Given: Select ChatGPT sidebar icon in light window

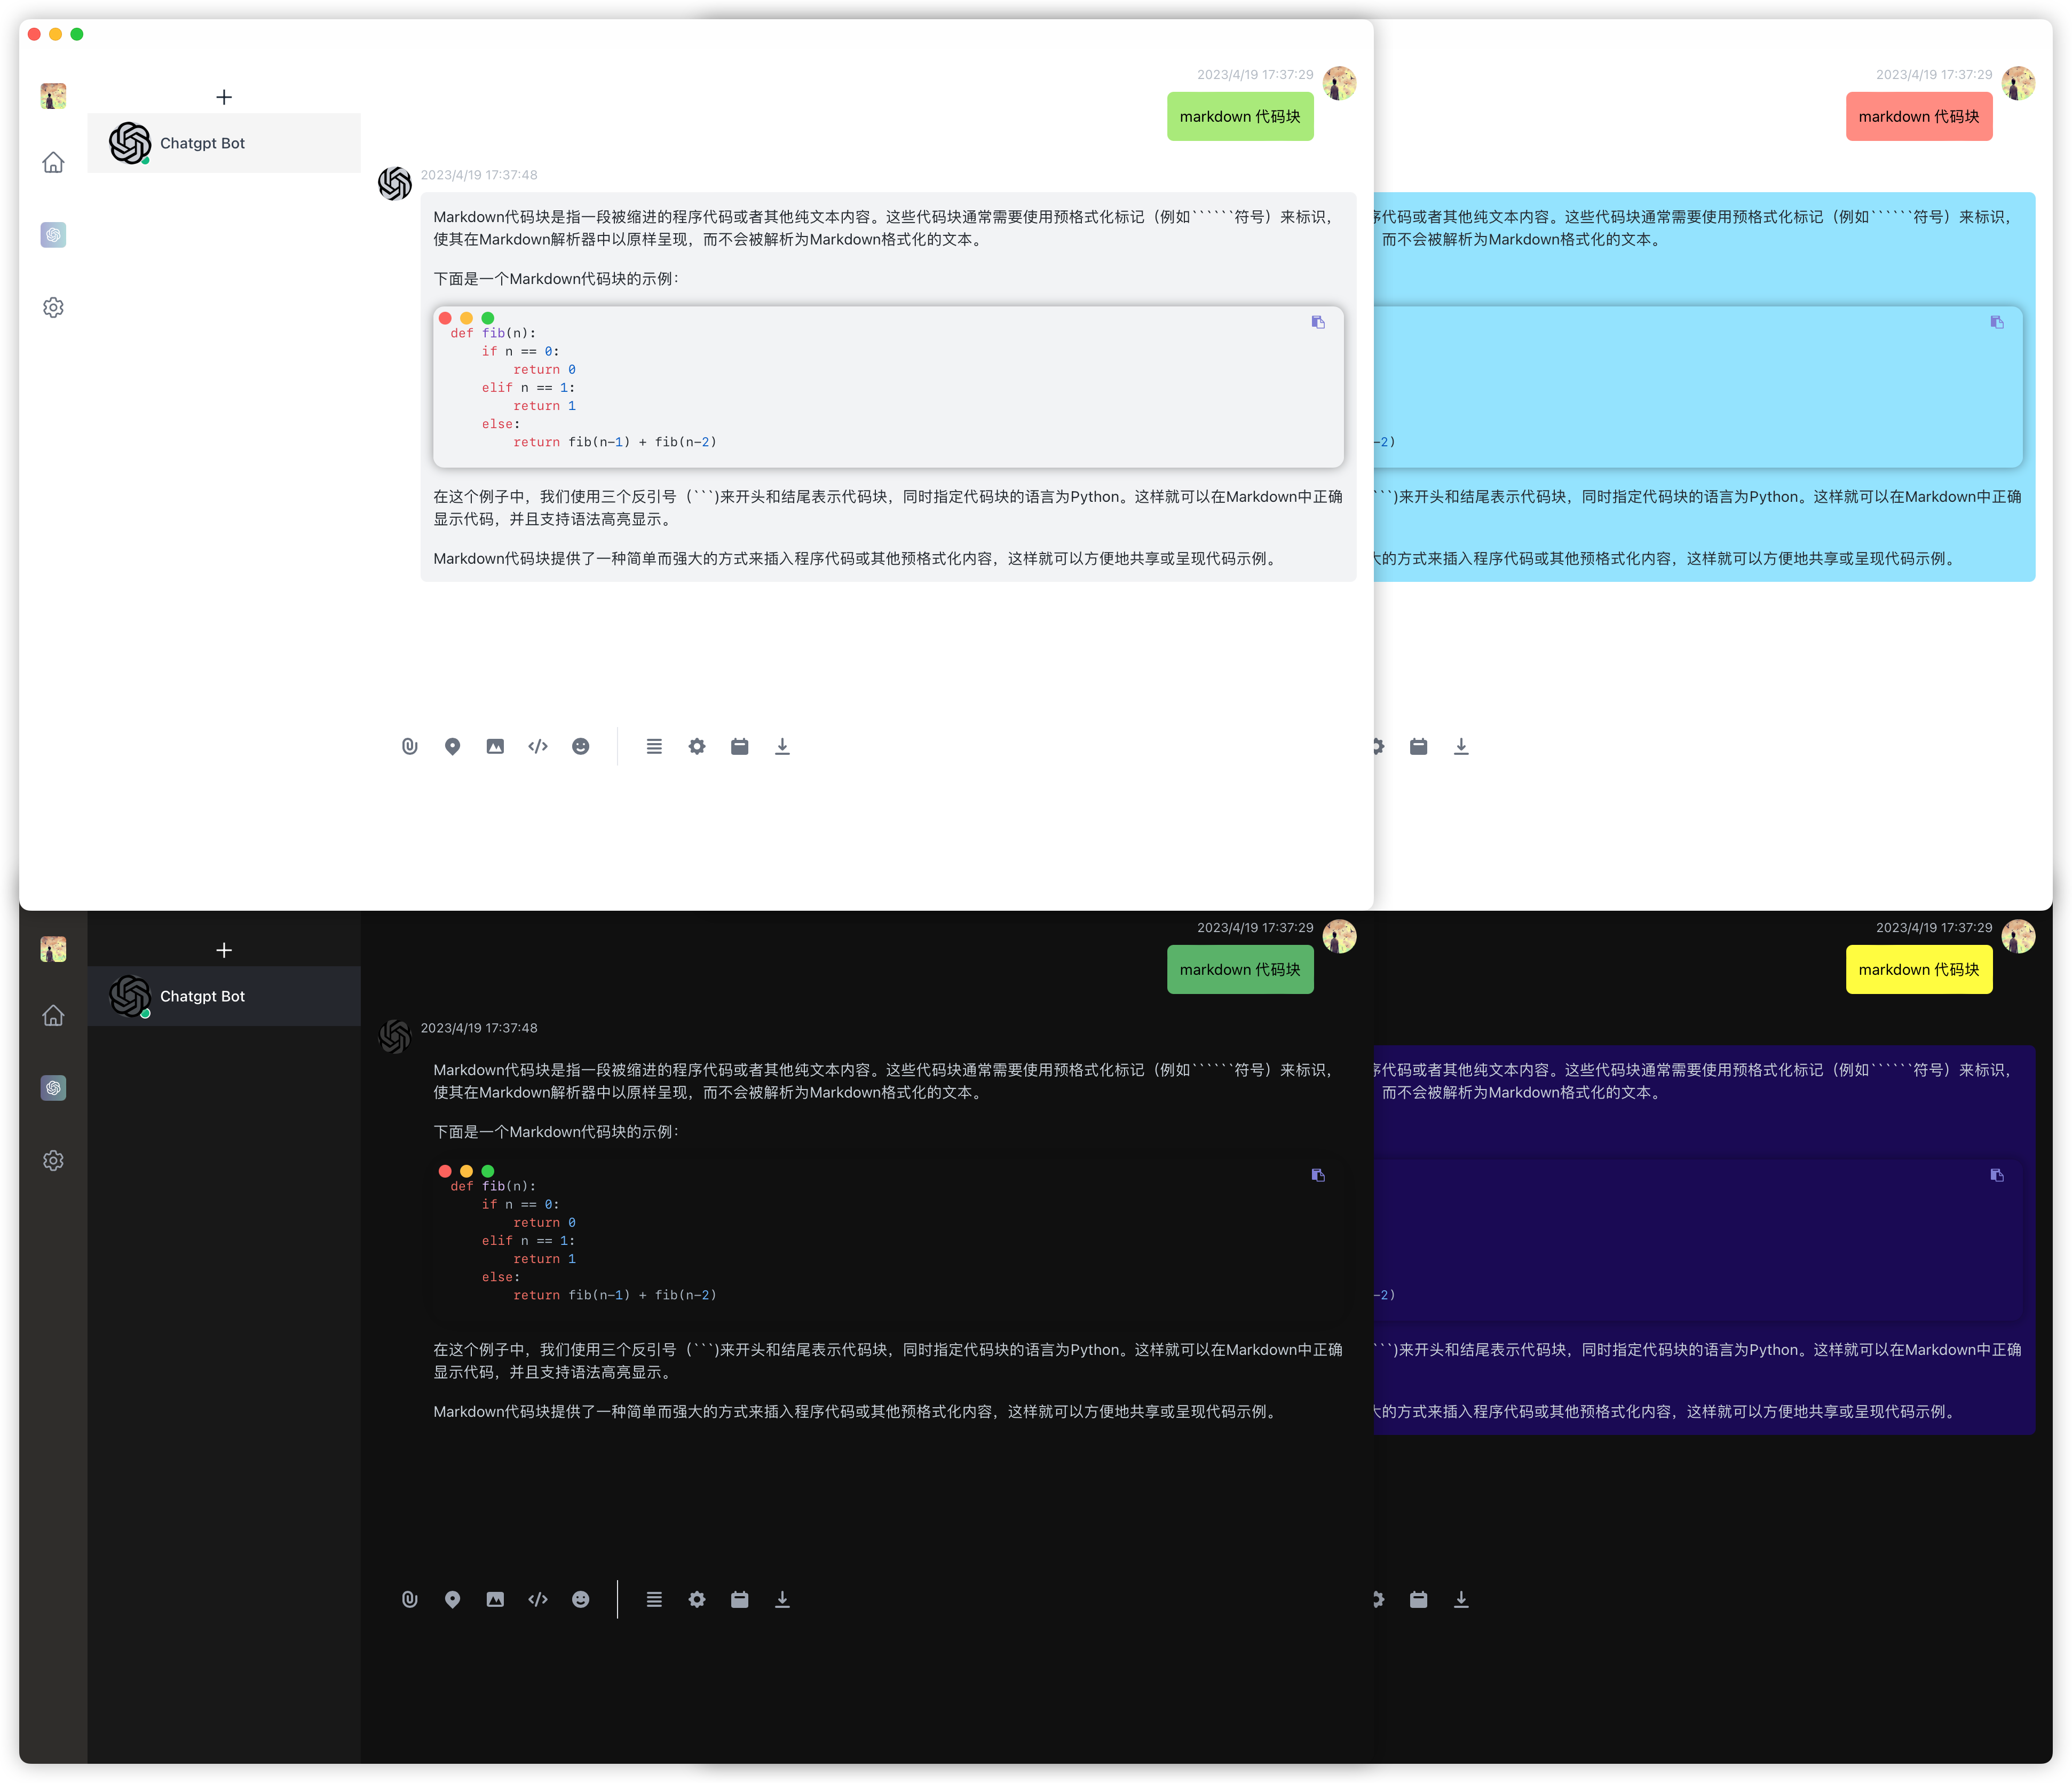Looking at the screenshot, I should click(53, 235).
